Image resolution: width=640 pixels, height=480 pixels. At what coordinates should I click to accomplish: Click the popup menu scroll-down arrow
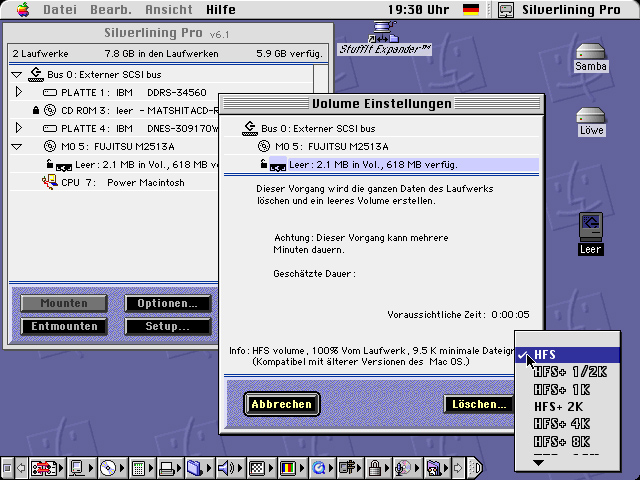pos(538,463)
